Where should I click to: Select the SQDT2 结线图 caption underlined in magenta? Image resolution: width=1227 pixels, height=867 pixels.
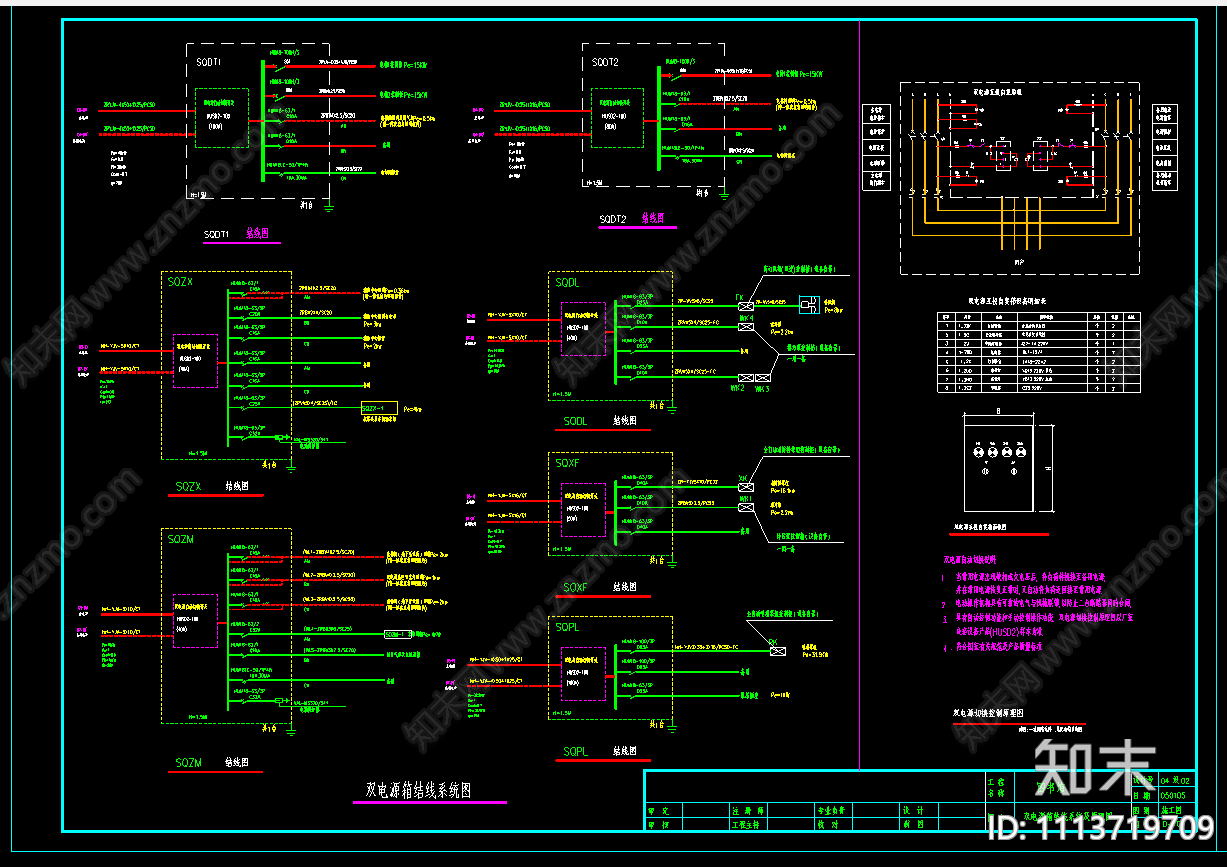[631, 219]
